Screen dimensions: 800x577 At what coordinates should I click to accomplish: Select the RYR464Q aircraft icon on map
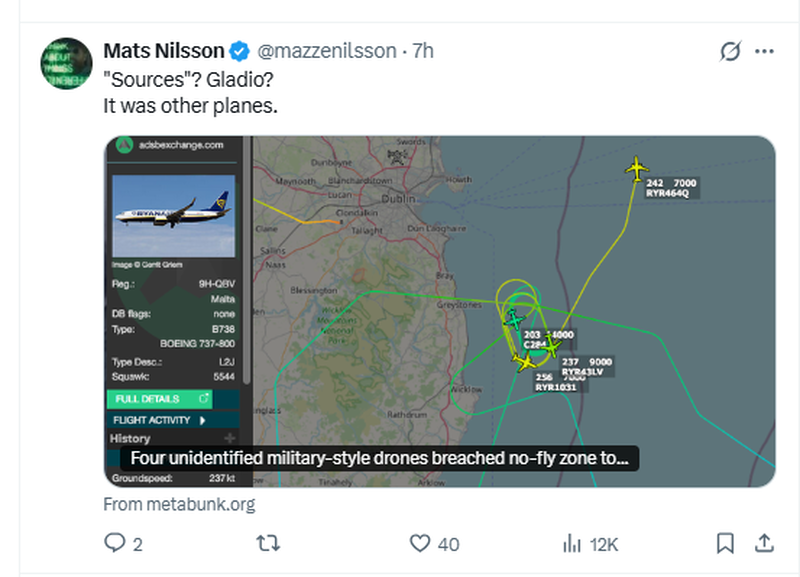(637, 168)
